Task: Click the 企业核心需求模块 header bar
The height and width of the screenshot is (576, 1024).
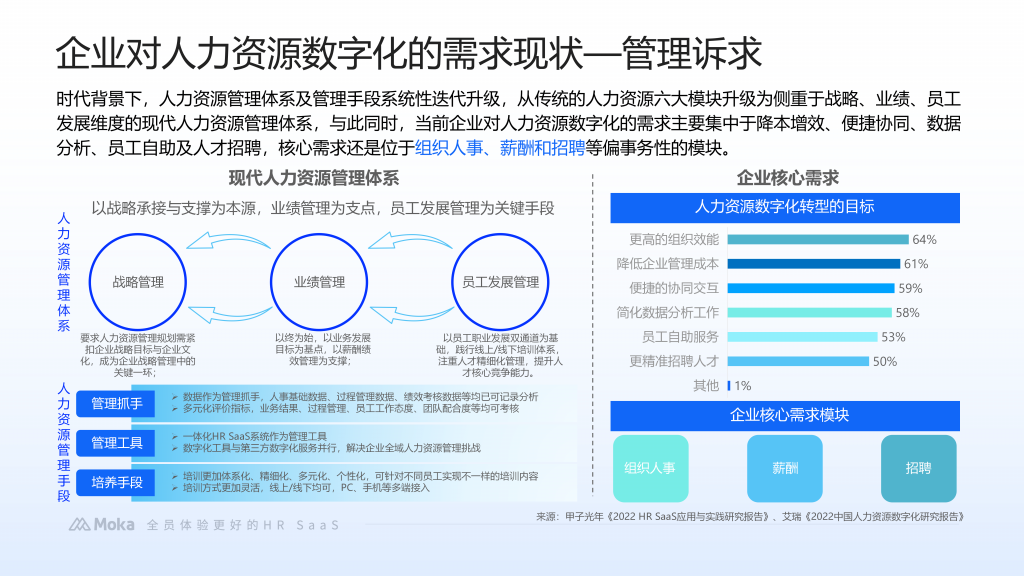Action: point(785,415)
